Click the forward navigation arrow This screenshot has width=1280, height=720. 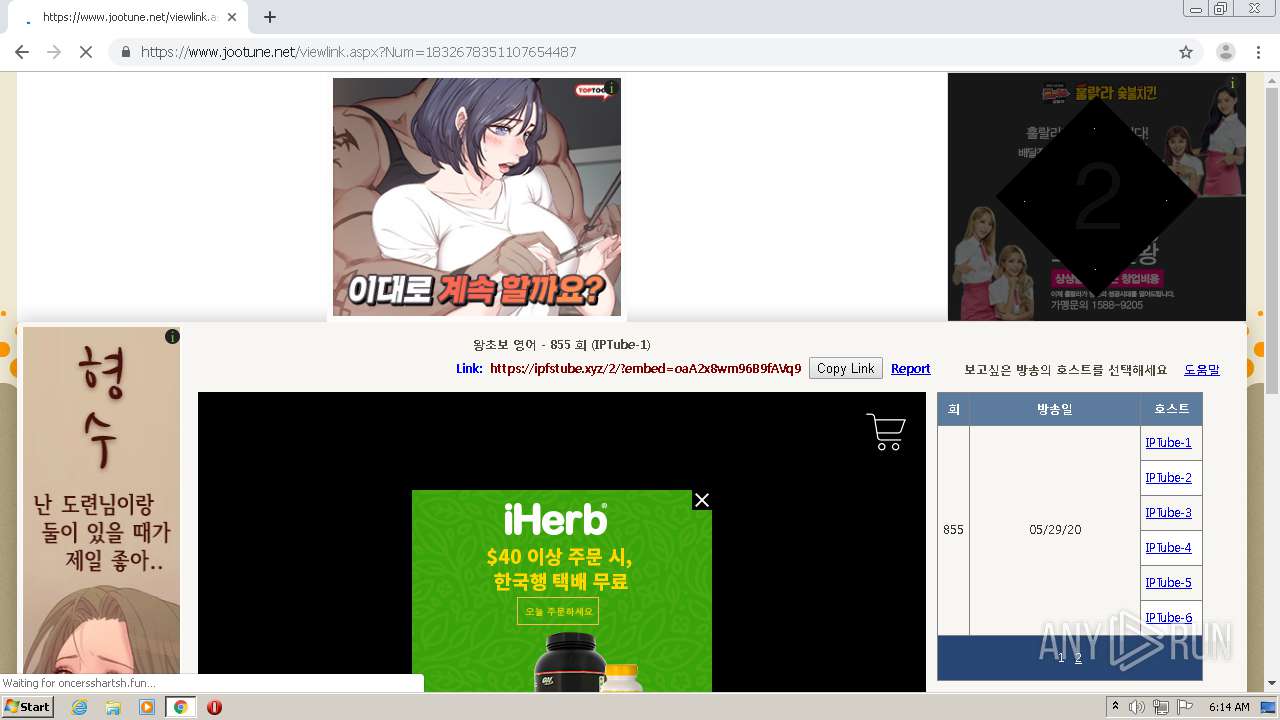[x=54, y=52]
